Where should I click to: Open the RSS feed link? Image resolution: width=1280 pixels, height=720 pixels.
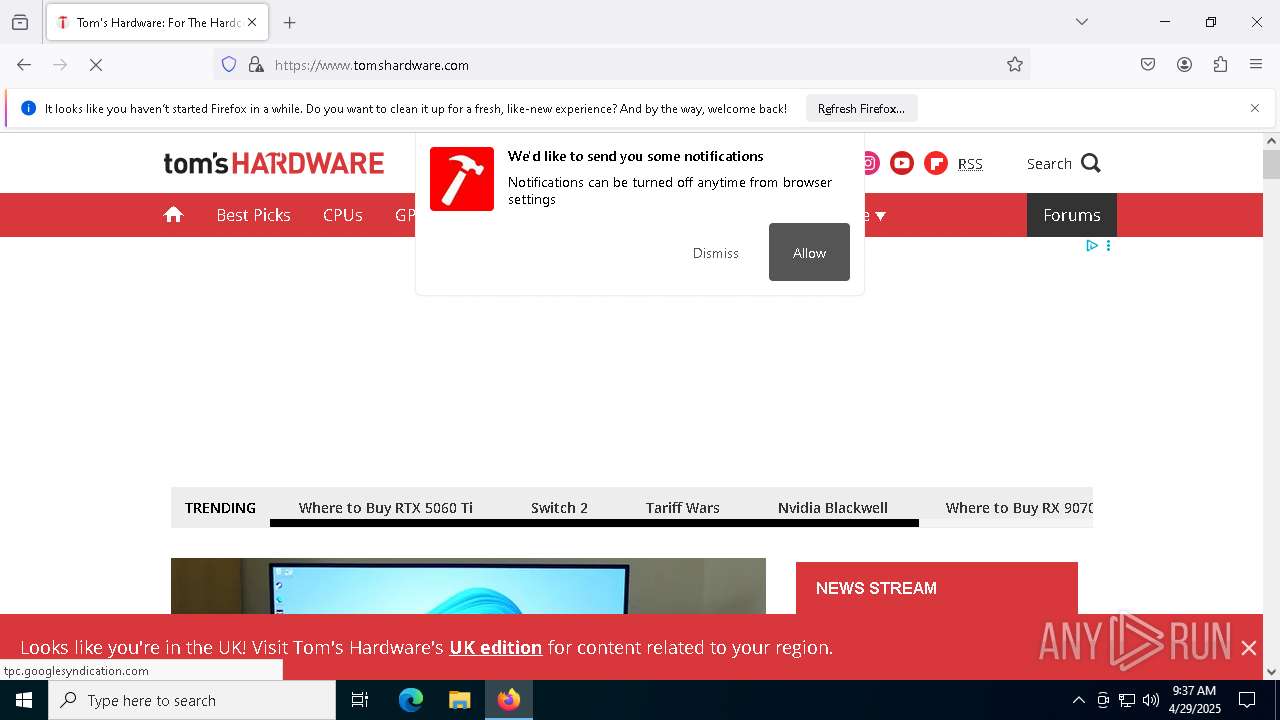[970, 164]
